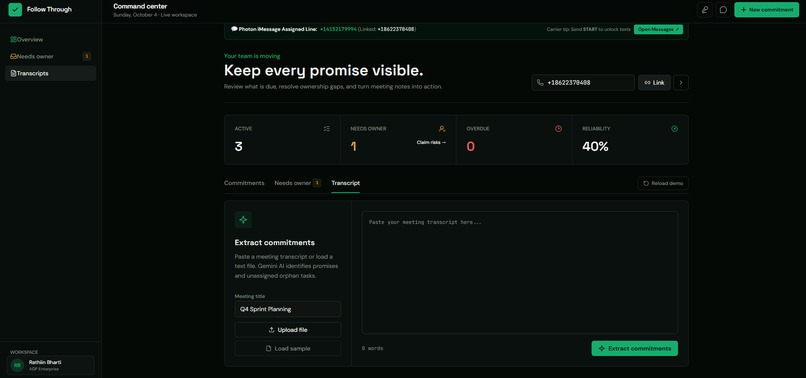Click the Upload file button
The height and width of the screenshot is (378, 806).
point(288,330)
